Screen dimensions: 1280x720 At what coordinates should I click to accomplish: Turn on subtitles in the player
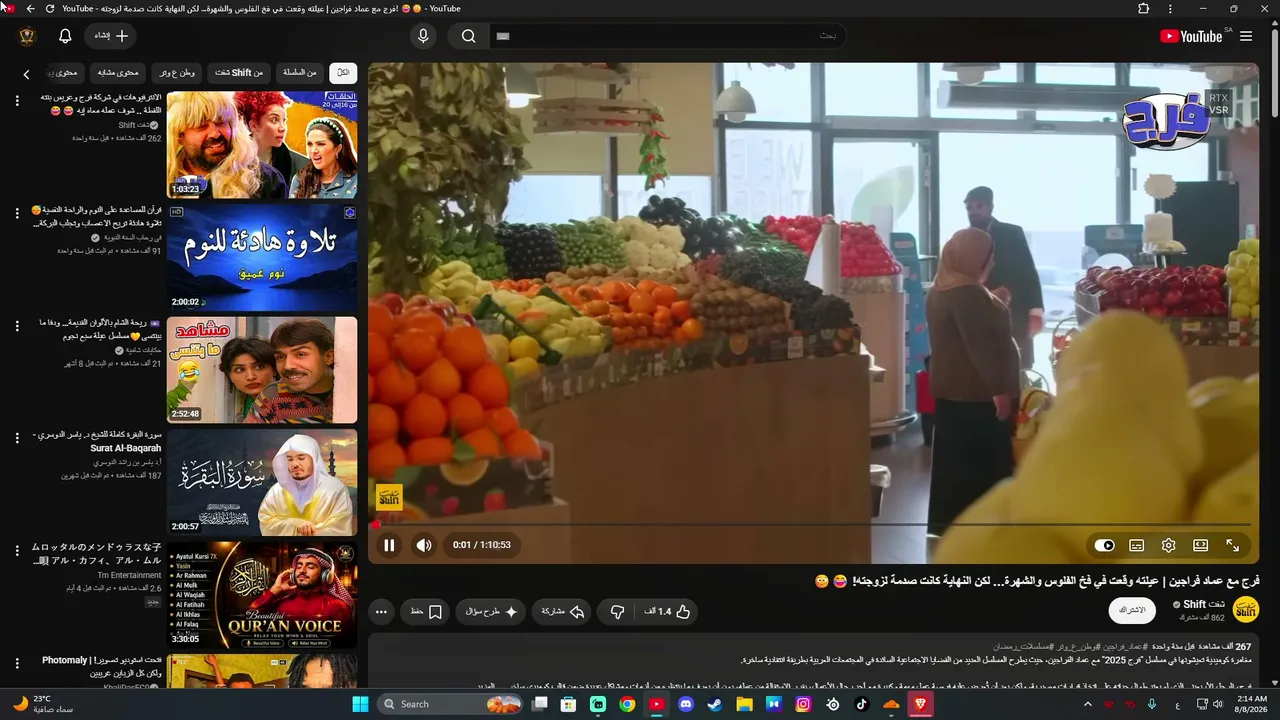1137,545
